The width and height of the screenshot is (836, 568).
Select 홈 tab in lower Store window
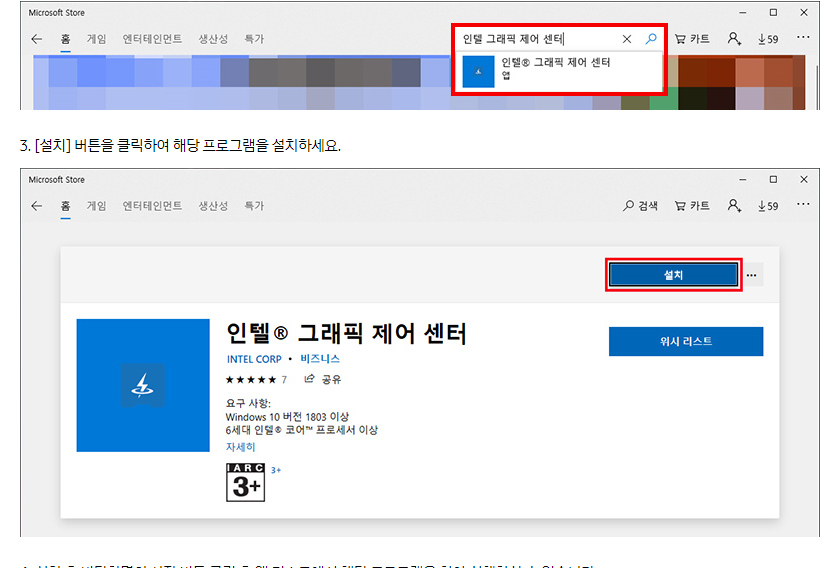tap(65, 206)
